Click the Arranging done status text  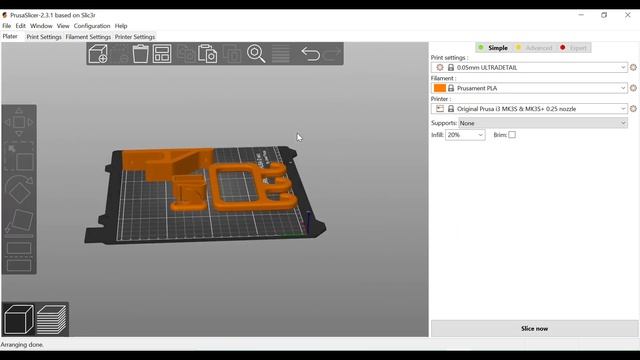(x=22, y=344)
